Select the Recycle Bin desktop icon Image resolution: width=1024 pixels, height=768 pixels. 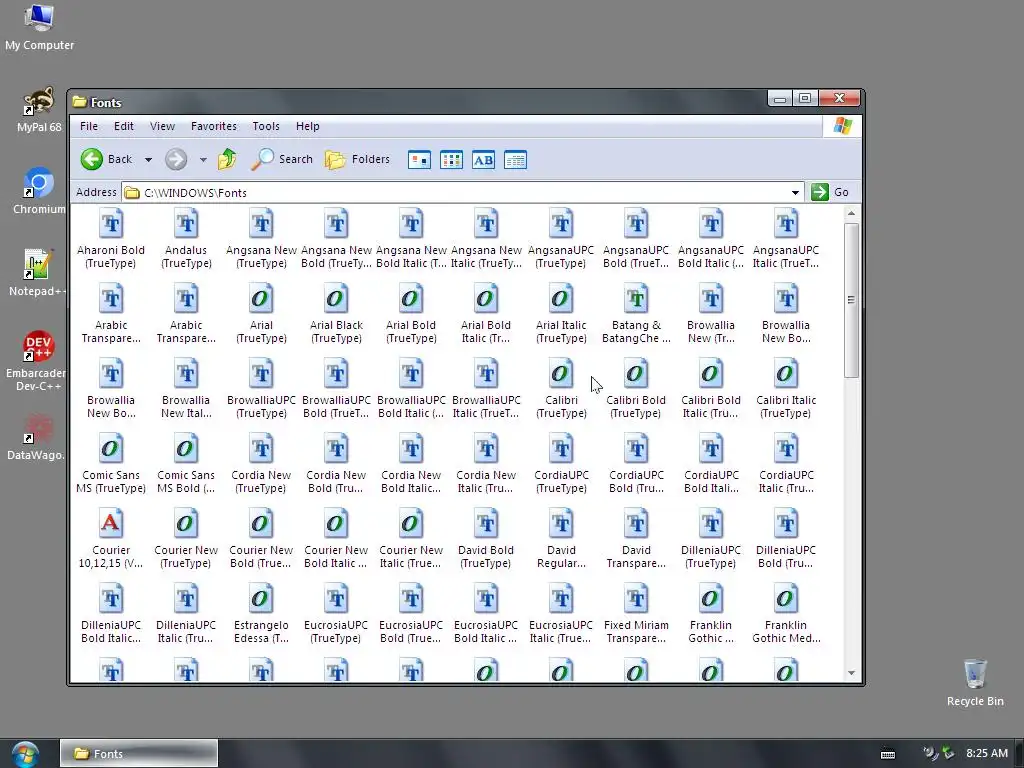(x=975, y=683)
